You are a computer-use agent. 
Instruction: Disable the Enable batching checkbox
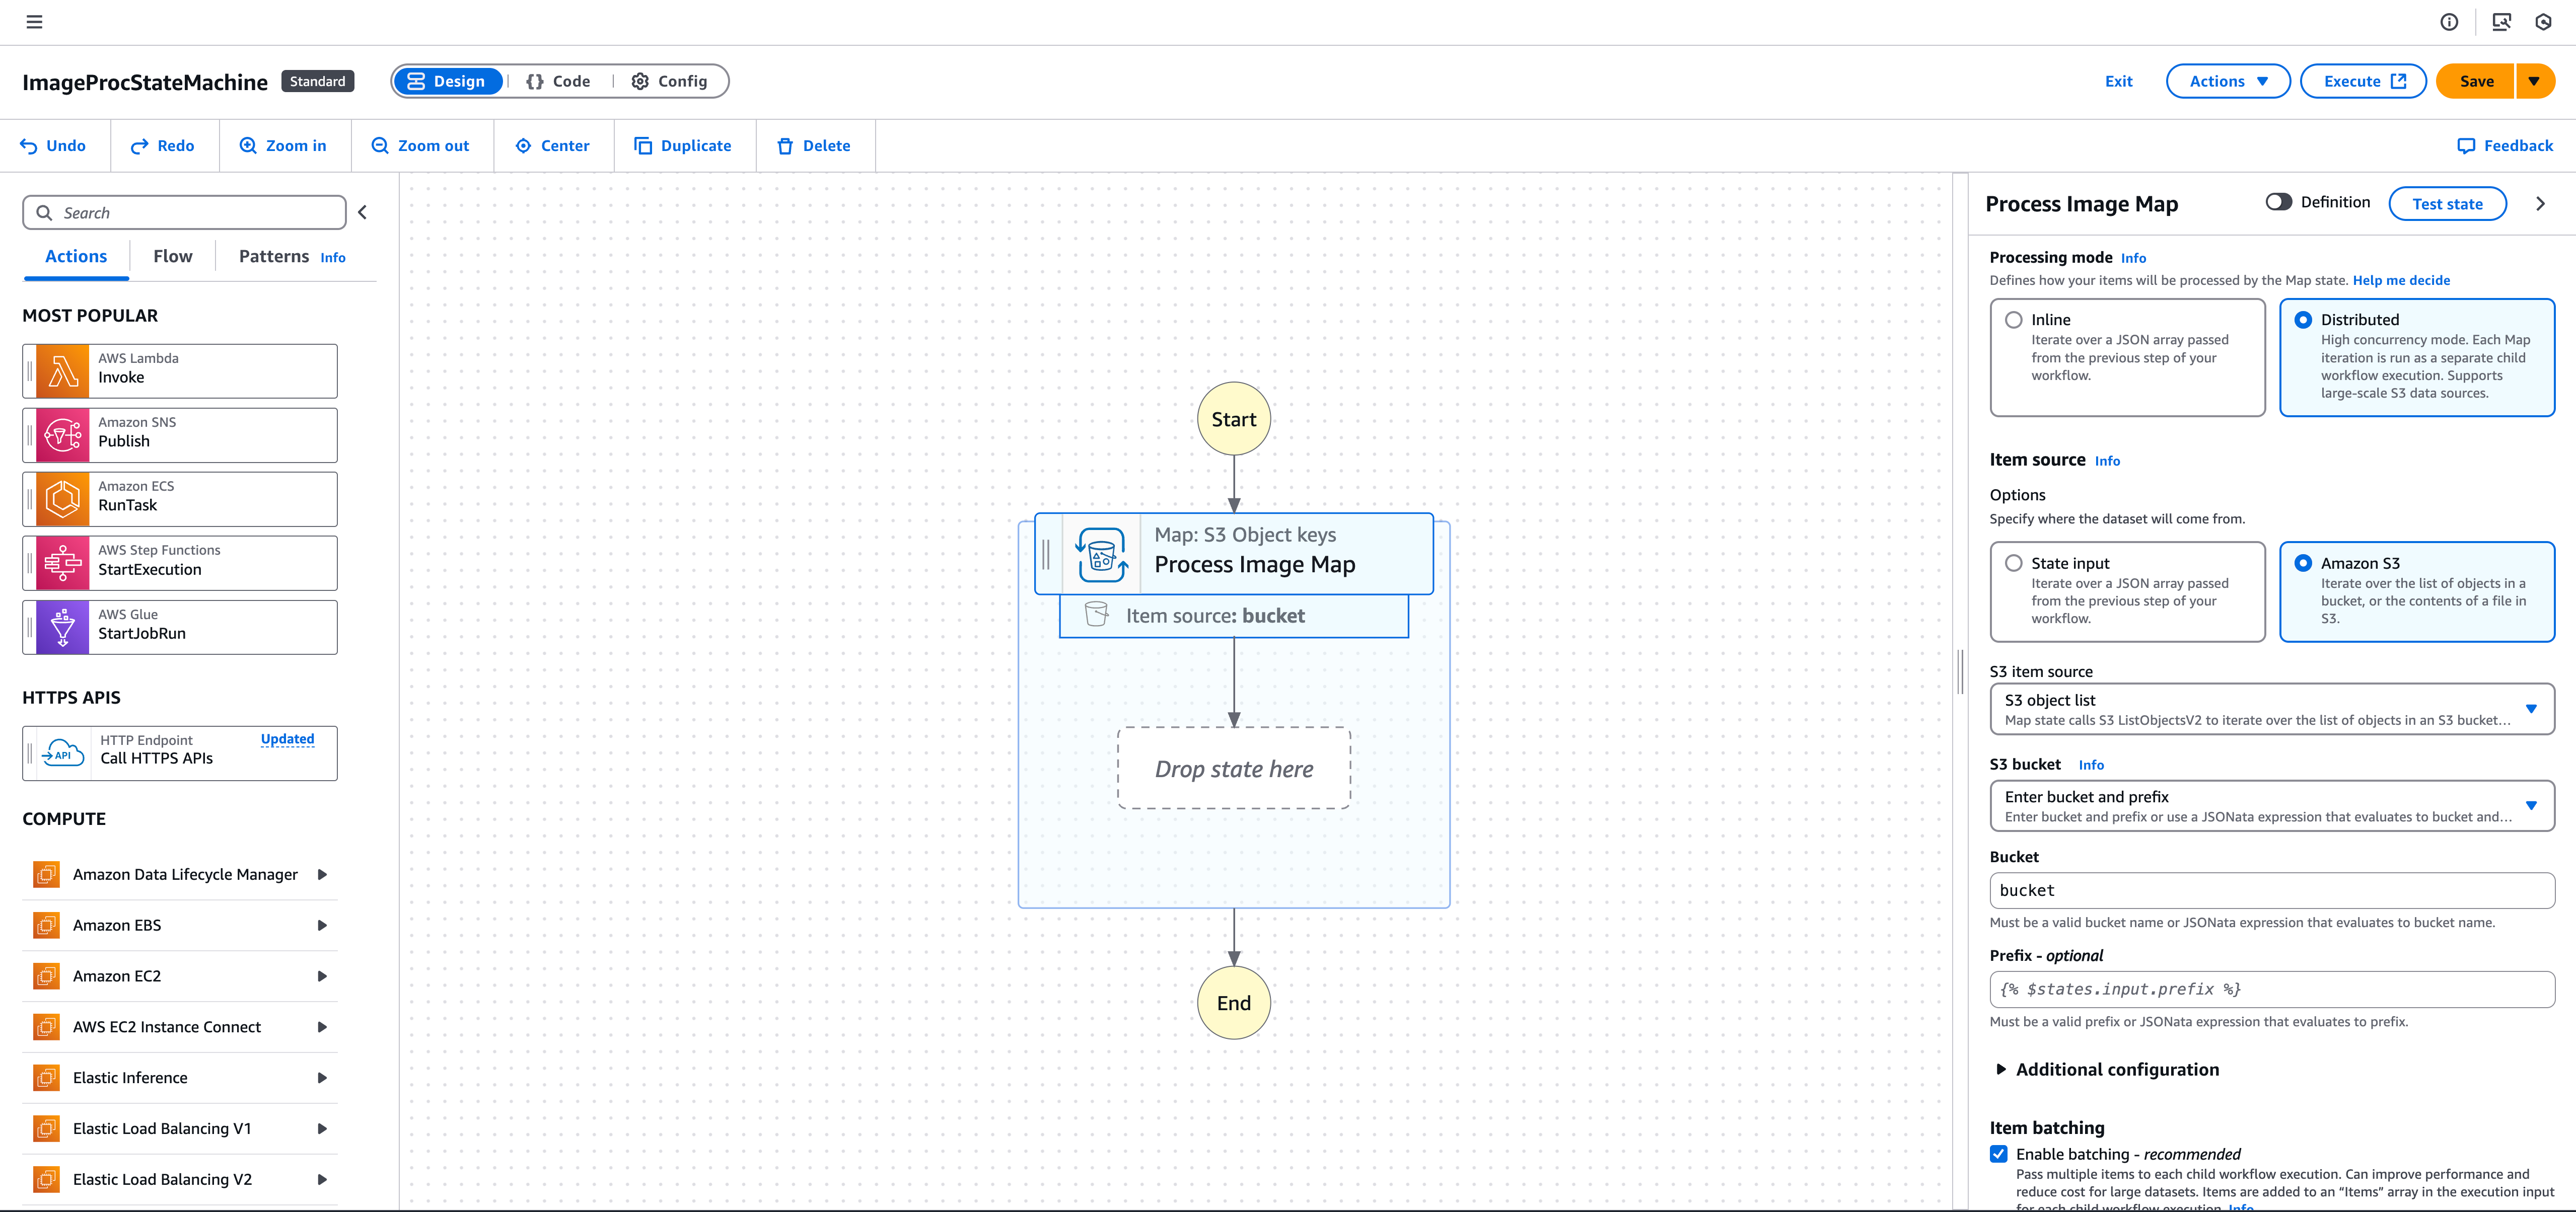point(1998,1154)
